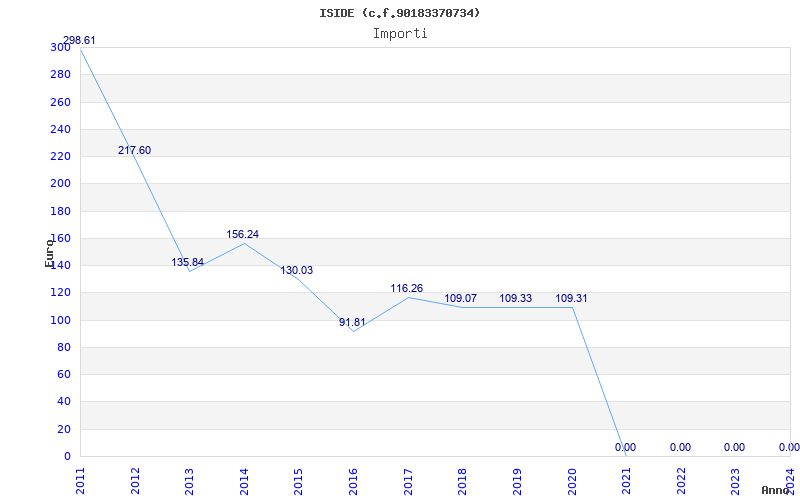Click the y-axis value 260
Screen dimensions: 800x500
(60, 102)
